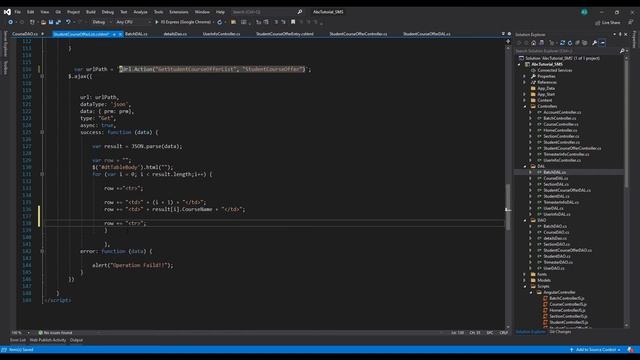Open the Extensions menu
The width and height of the screenshot is (640, 360).
179,12
